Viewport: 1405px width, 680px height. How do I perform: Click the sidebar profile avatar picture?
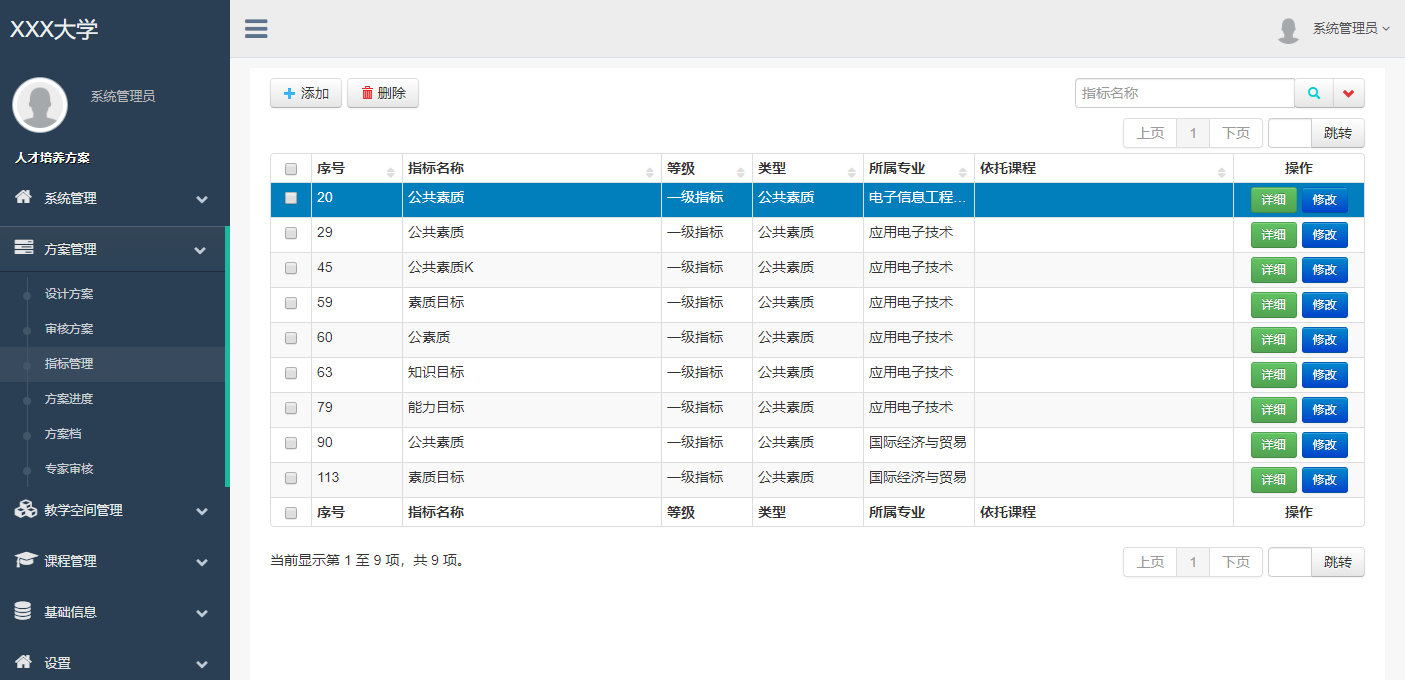pyautogui.click(x=40, y=105)
